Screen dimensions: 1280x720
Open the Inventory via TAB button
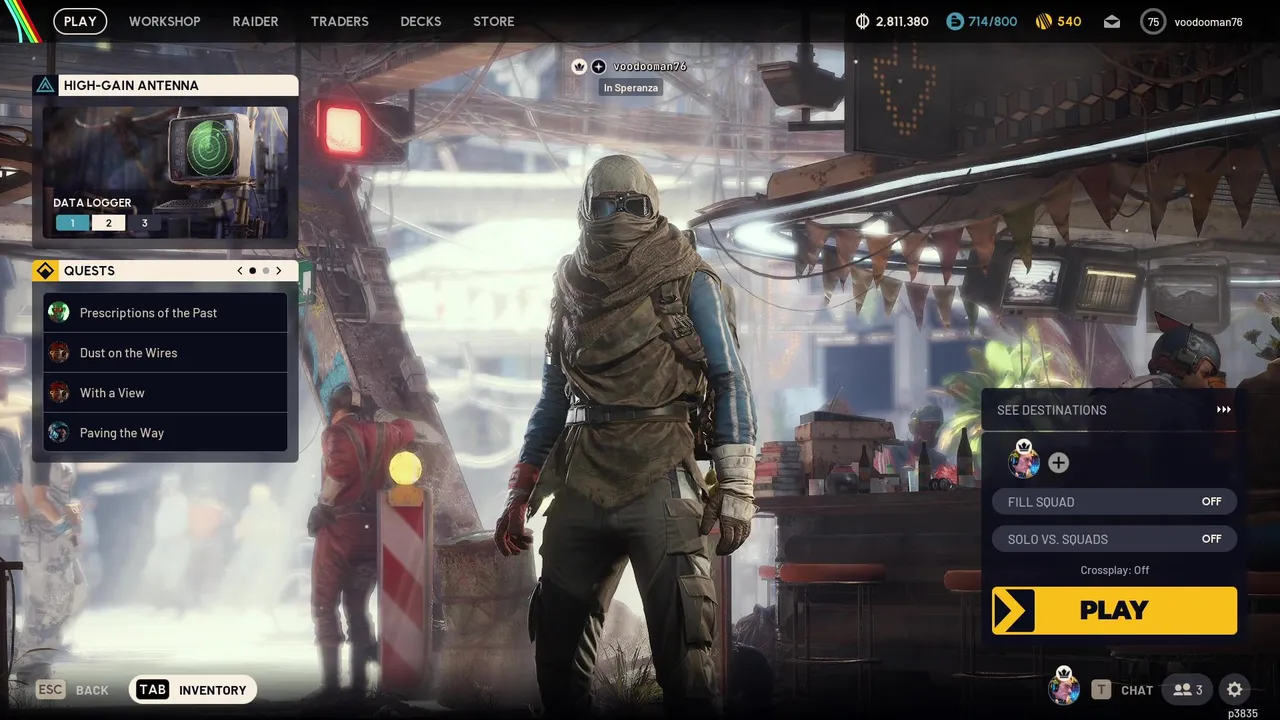[193, 690]
